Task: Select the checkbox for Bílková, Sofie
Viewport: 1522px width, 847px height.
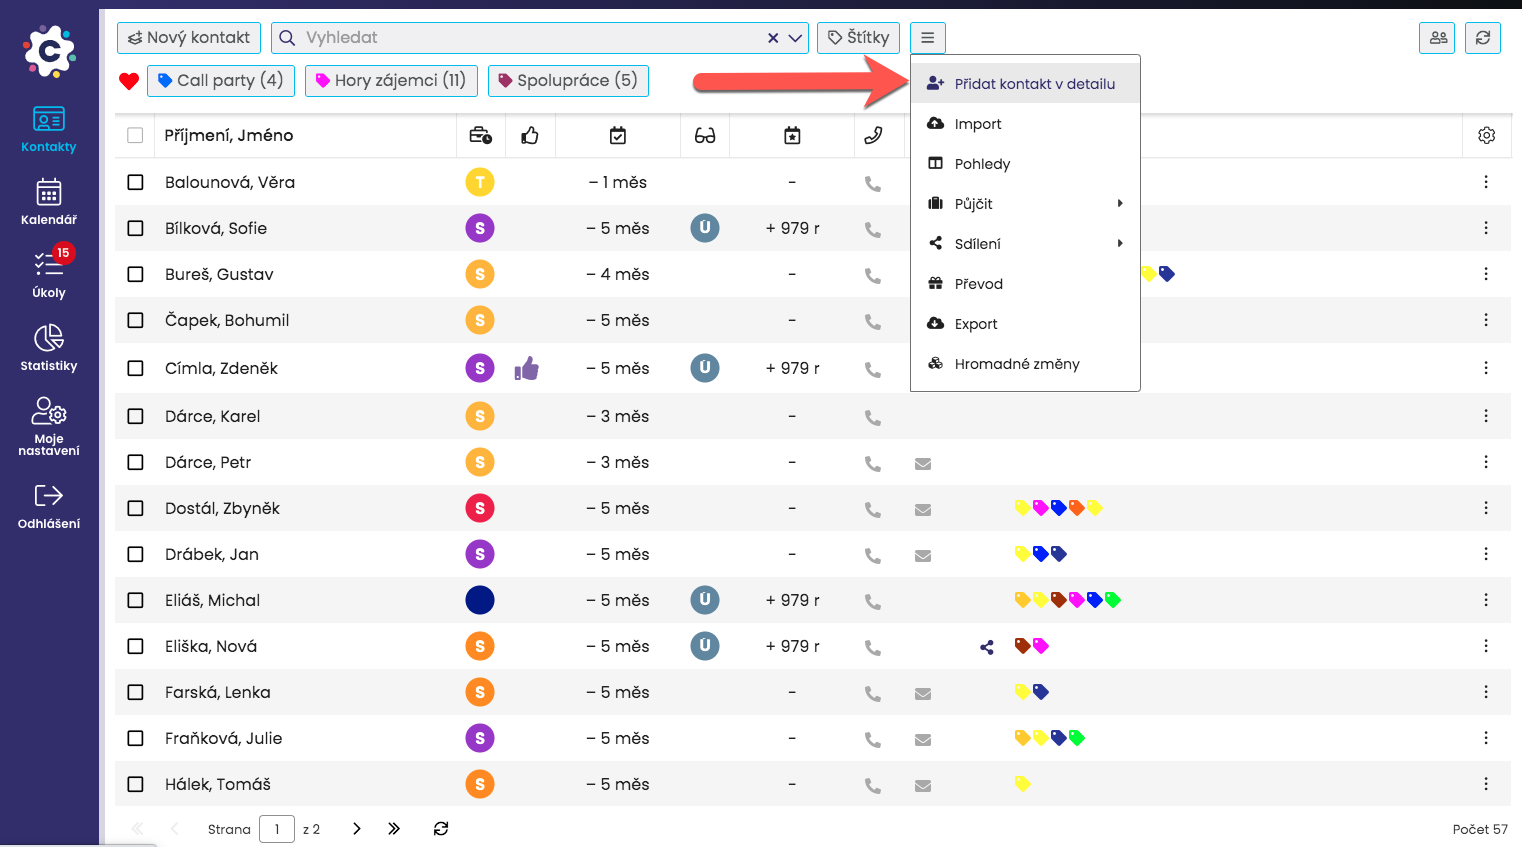Action: pos(136,228)
